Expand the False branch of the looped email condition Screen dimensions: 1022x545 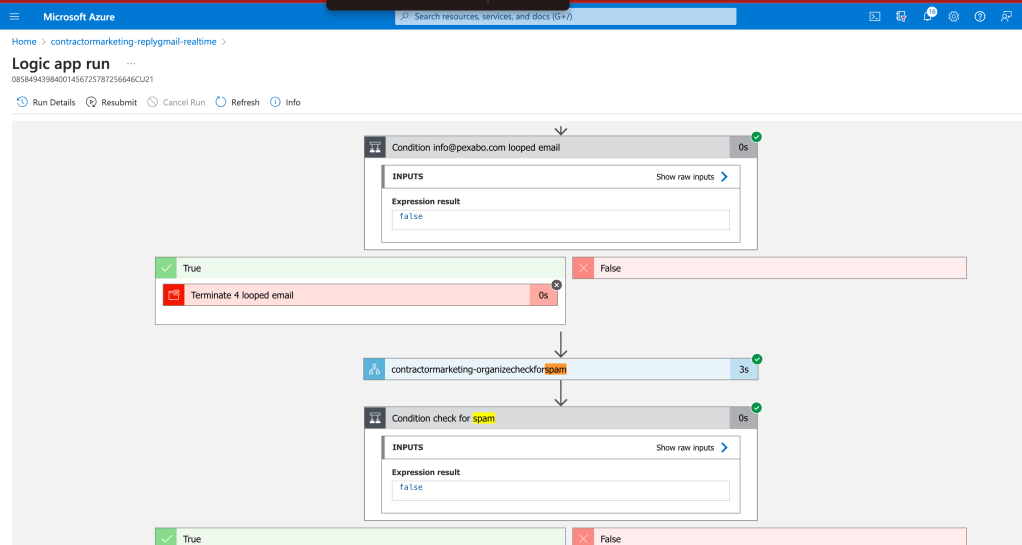point(769,268)
